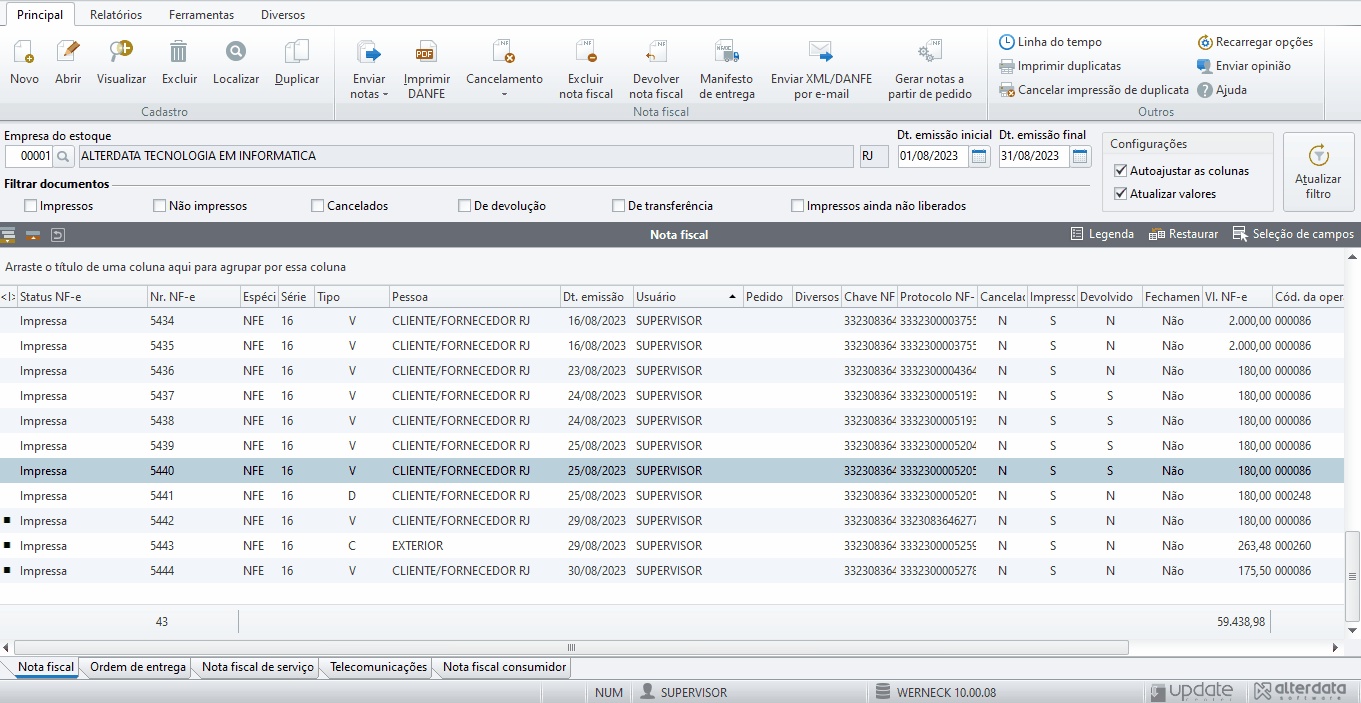The image size is (1361, 703).
Task: Sort by Status NF-e column header
Action: point(81,297)
